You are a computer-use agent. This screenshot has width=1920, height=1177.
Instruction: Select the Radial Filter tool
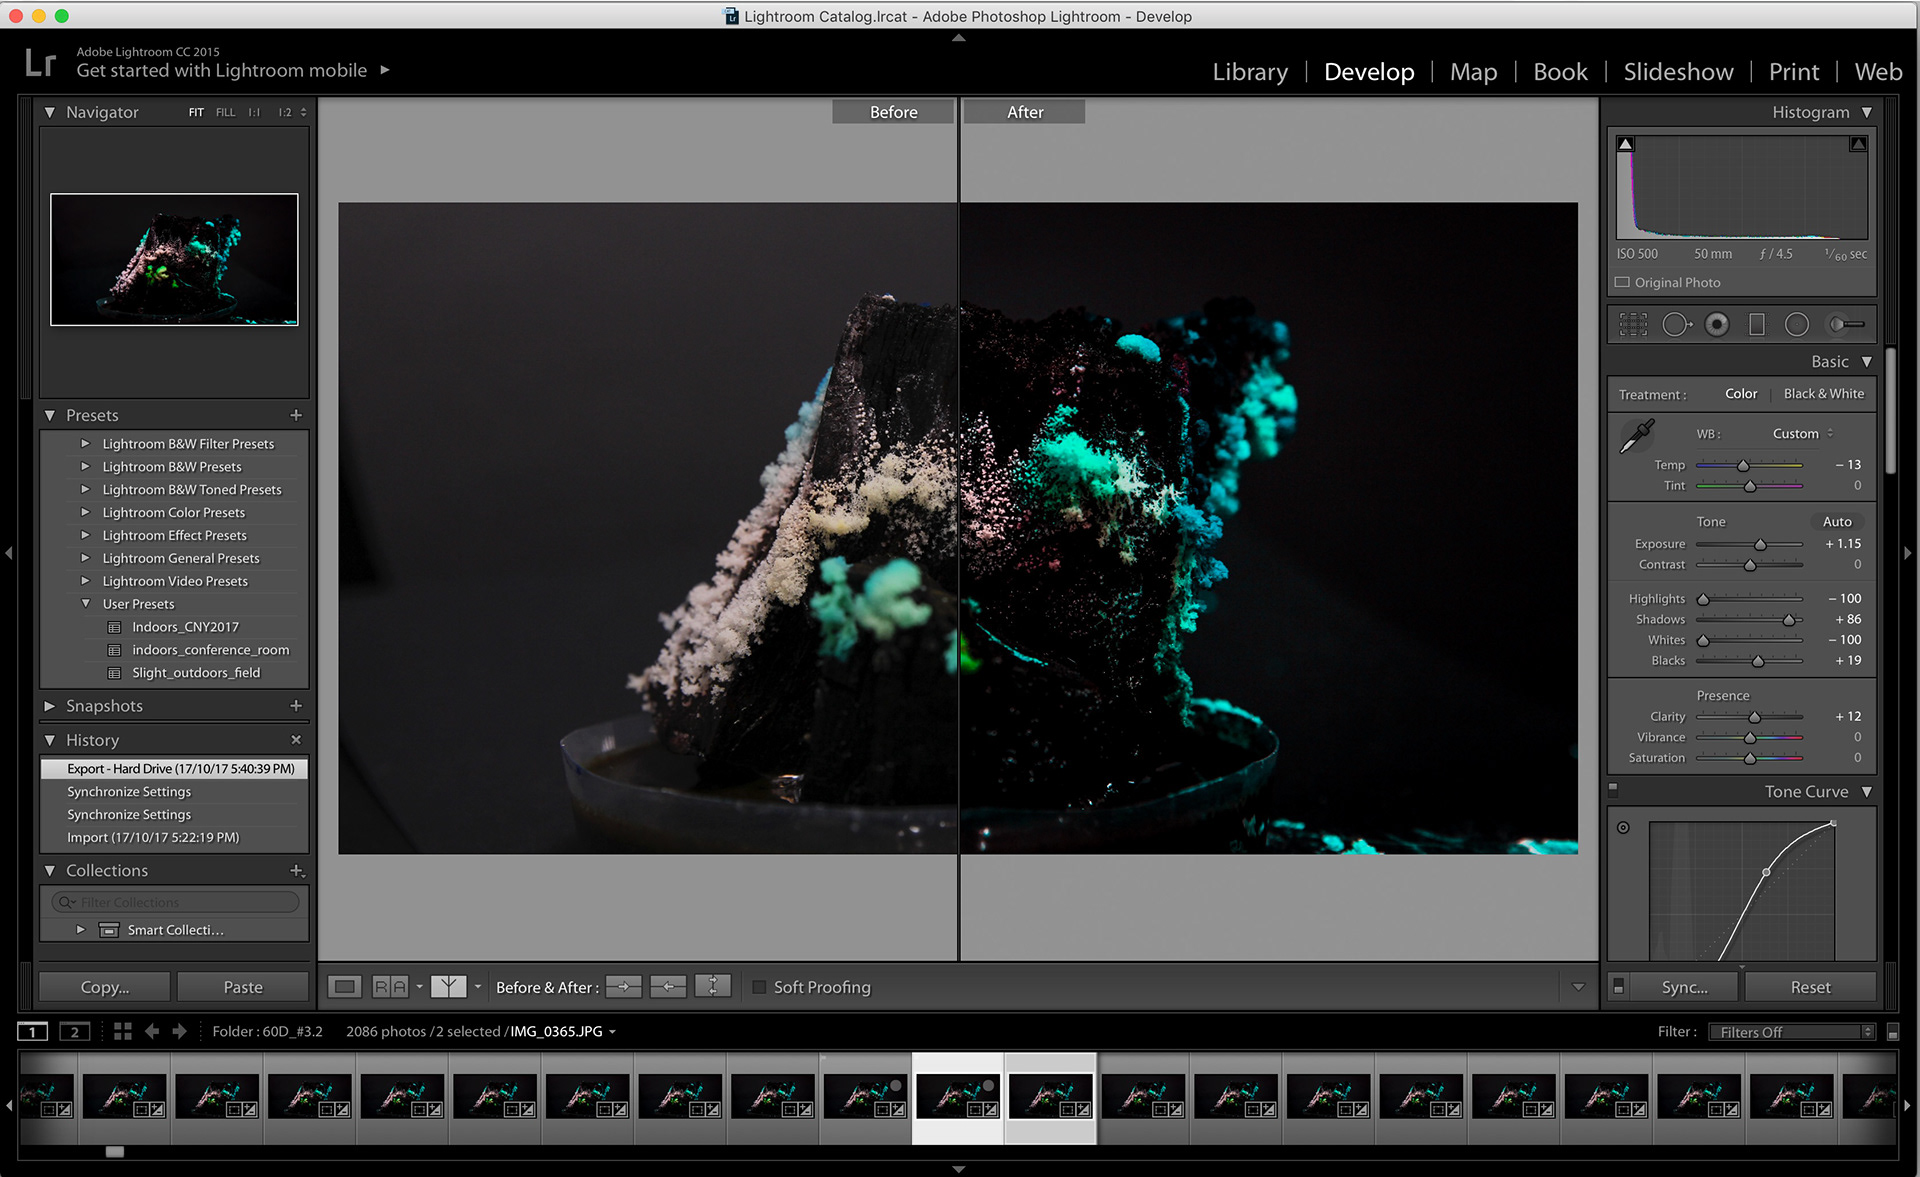point(1797,324)
